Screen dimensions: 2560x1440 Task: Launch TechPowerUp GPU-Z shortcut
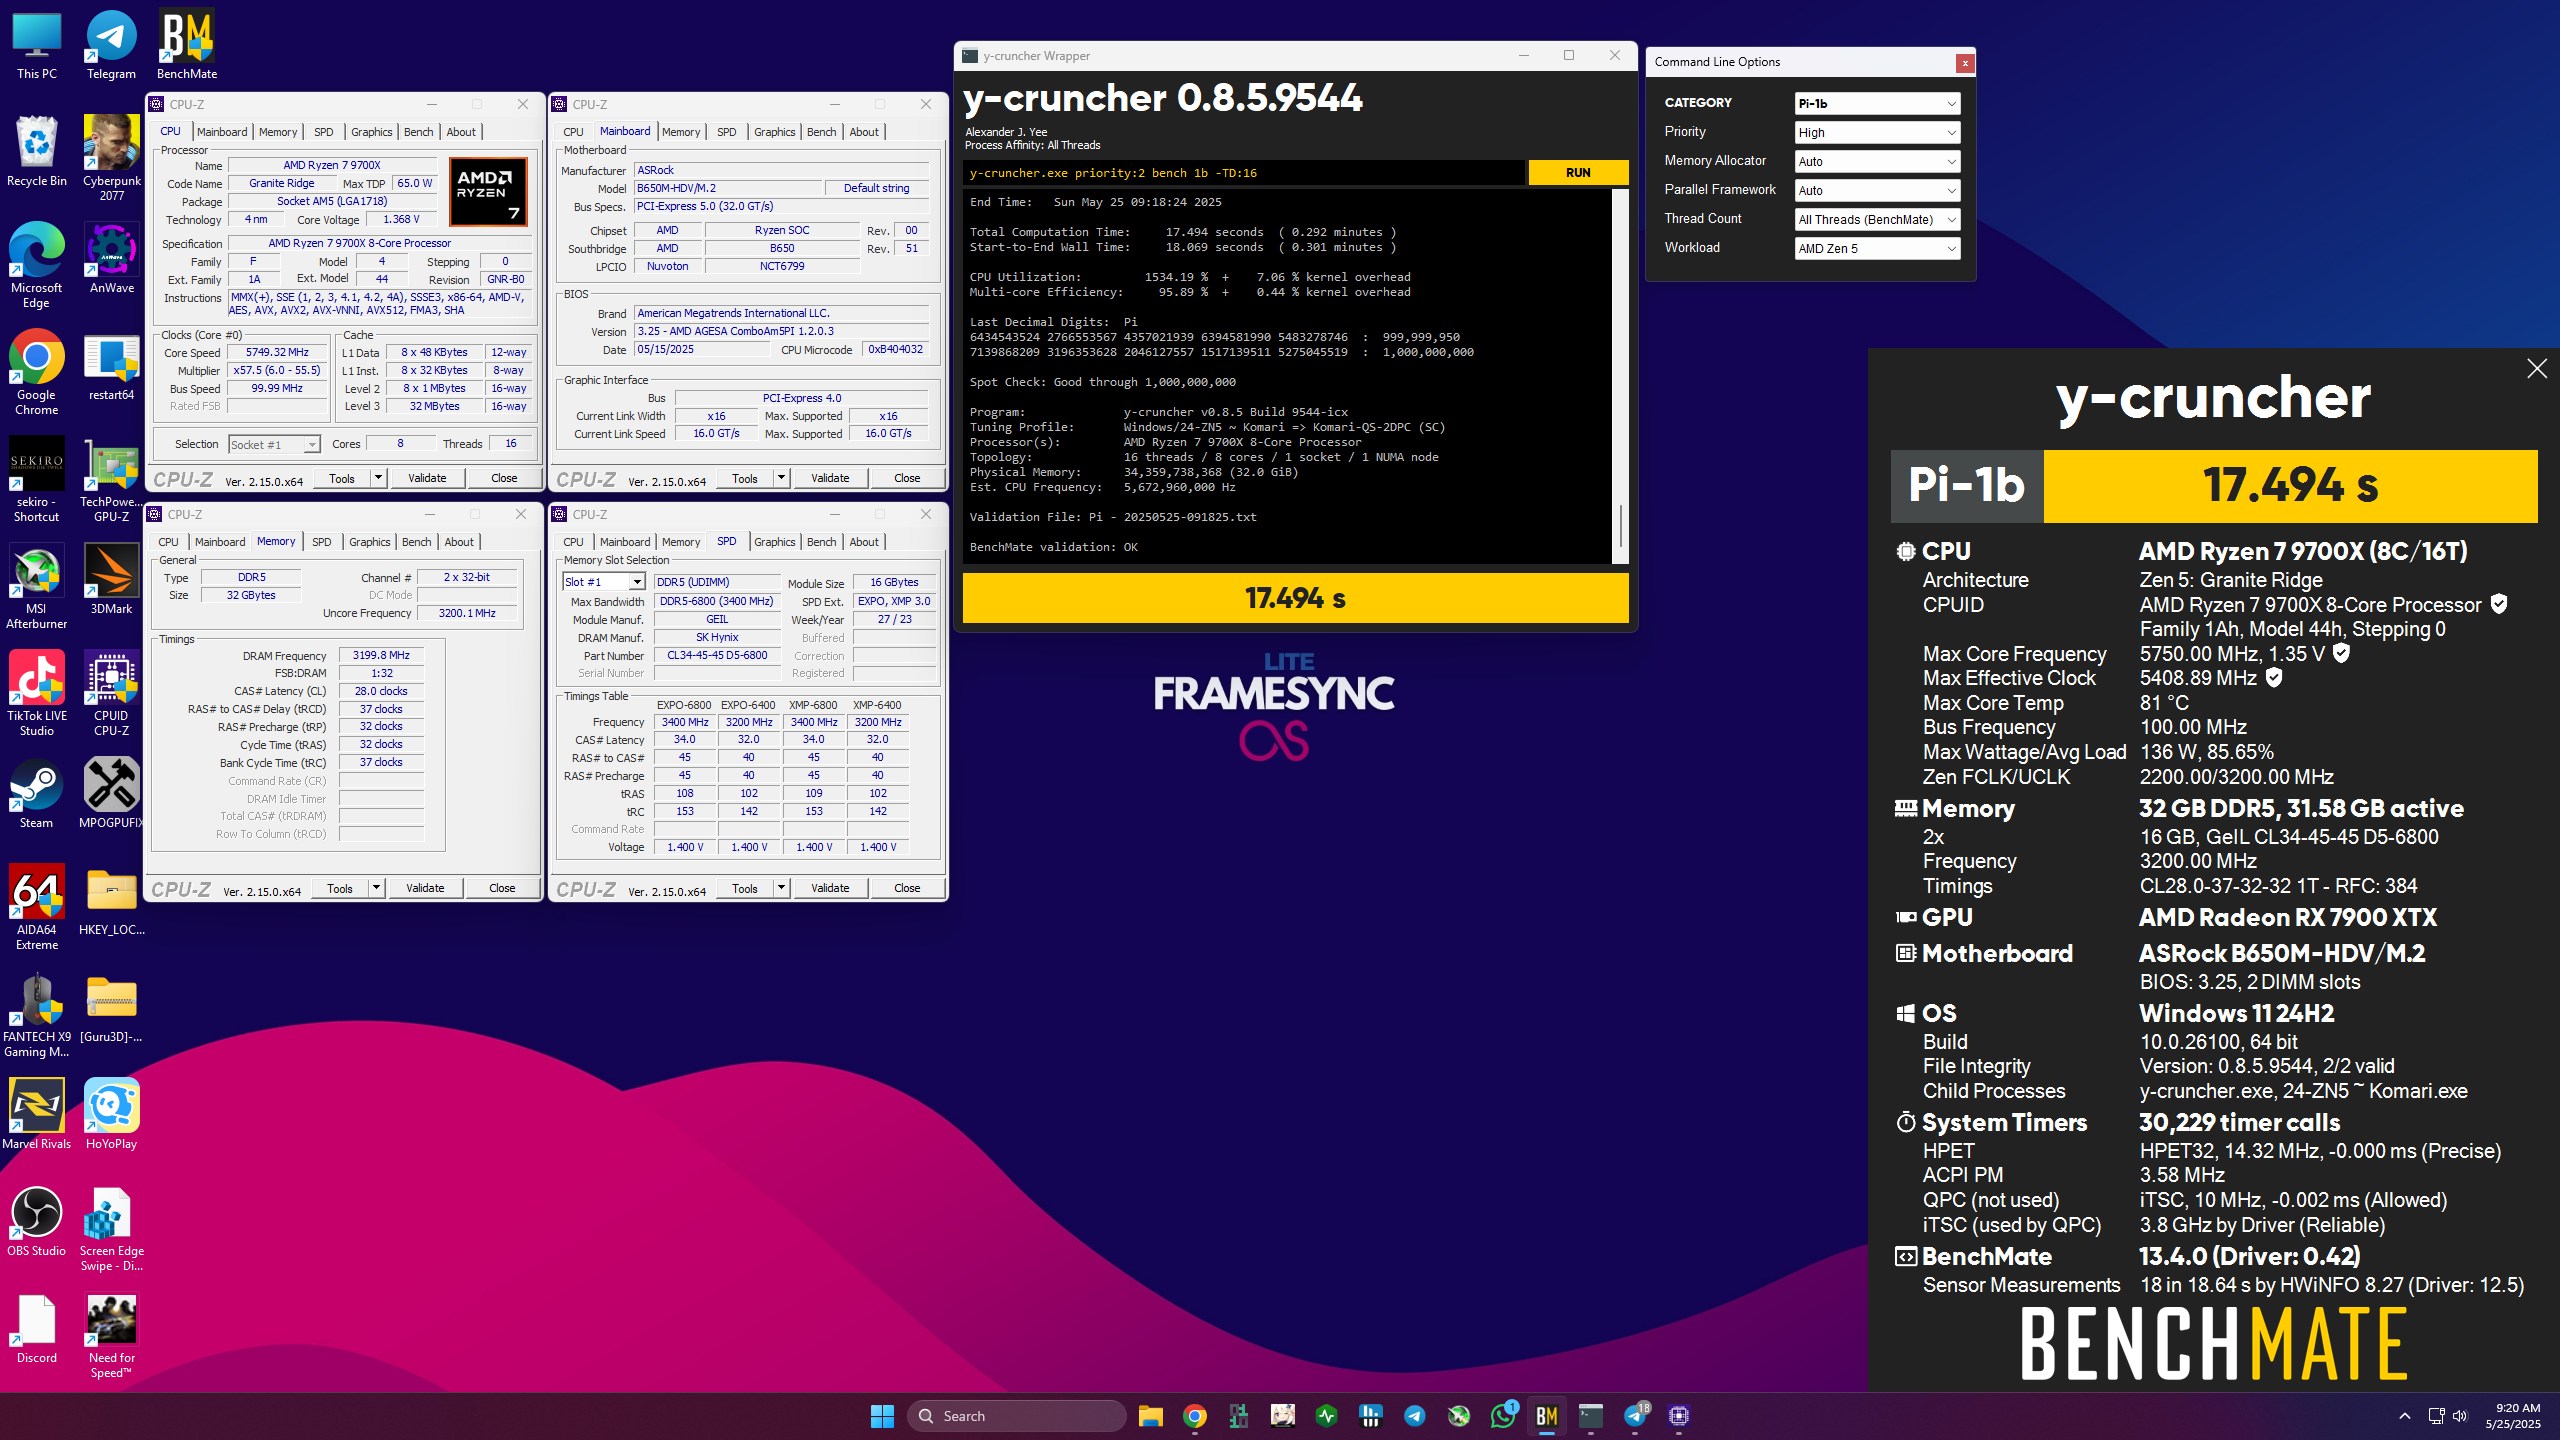(111, 480)
